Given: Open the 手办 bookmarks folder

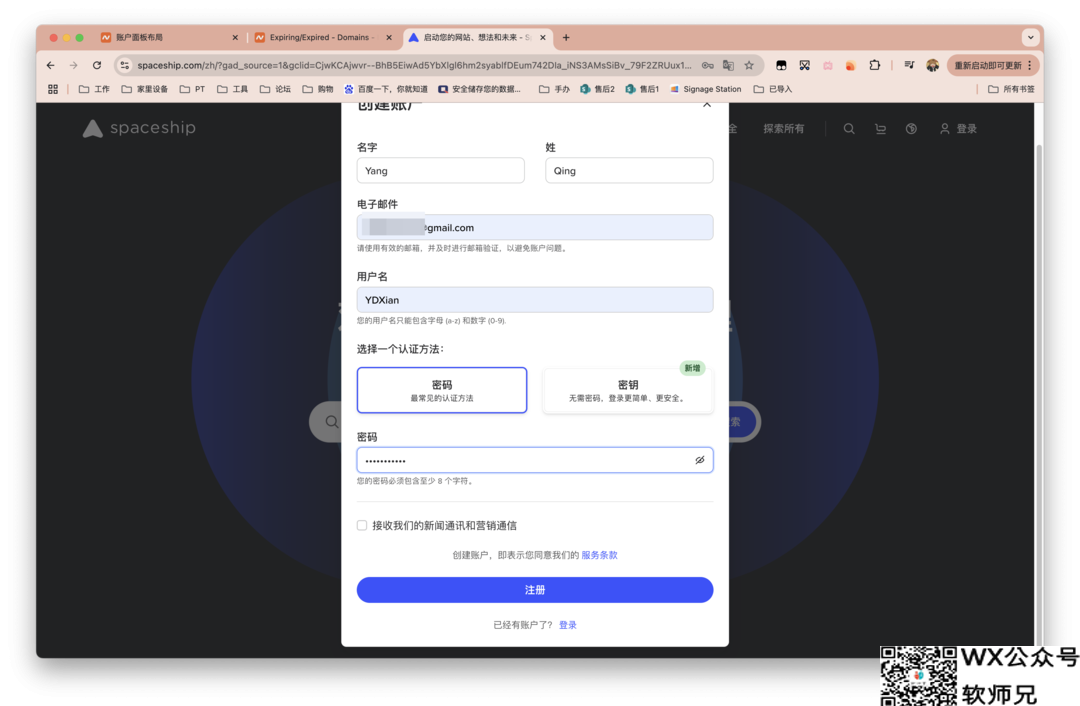Looking at the screenshot, I should coord(554,89).
